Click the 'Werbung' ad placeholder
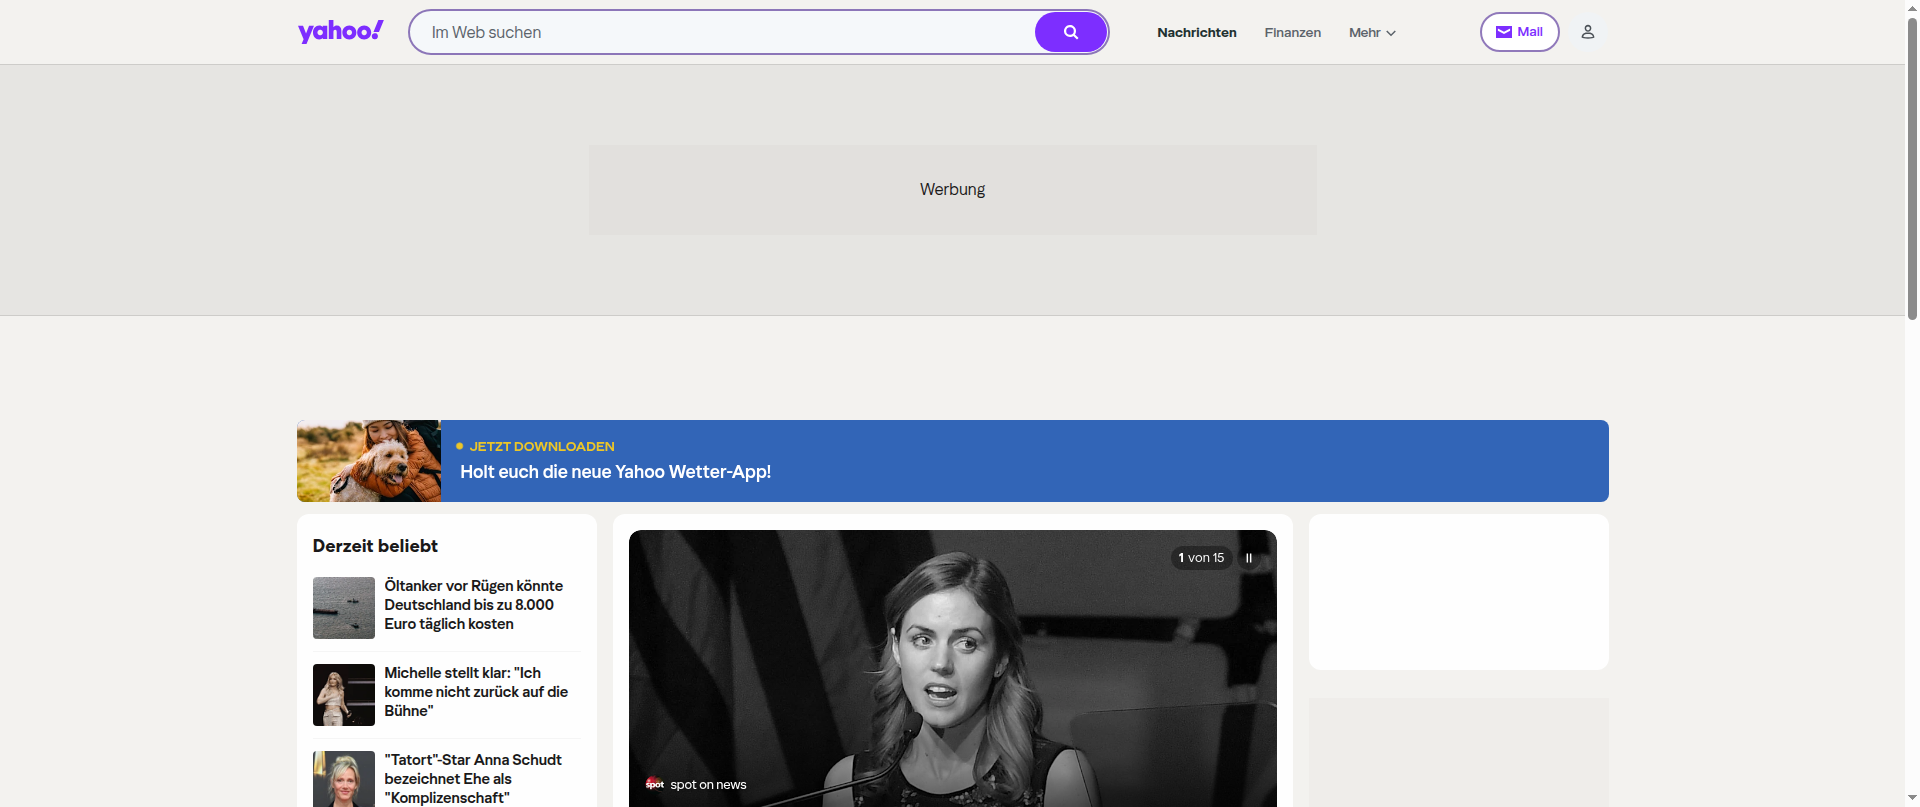The image size is (1920, 807). (953, 190)
